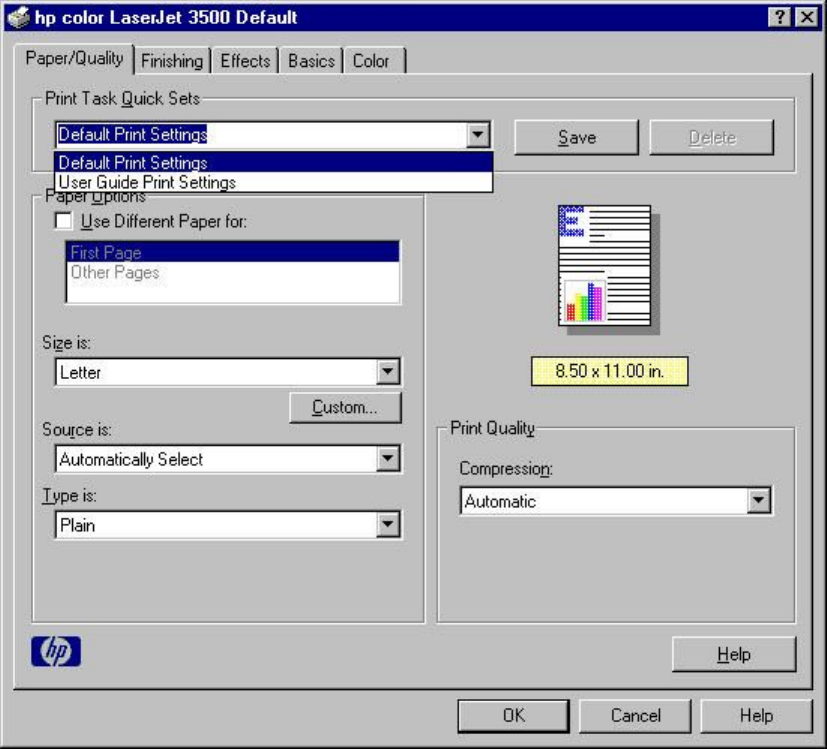Click Help button inside the tab panel

[x=734, y=654]
